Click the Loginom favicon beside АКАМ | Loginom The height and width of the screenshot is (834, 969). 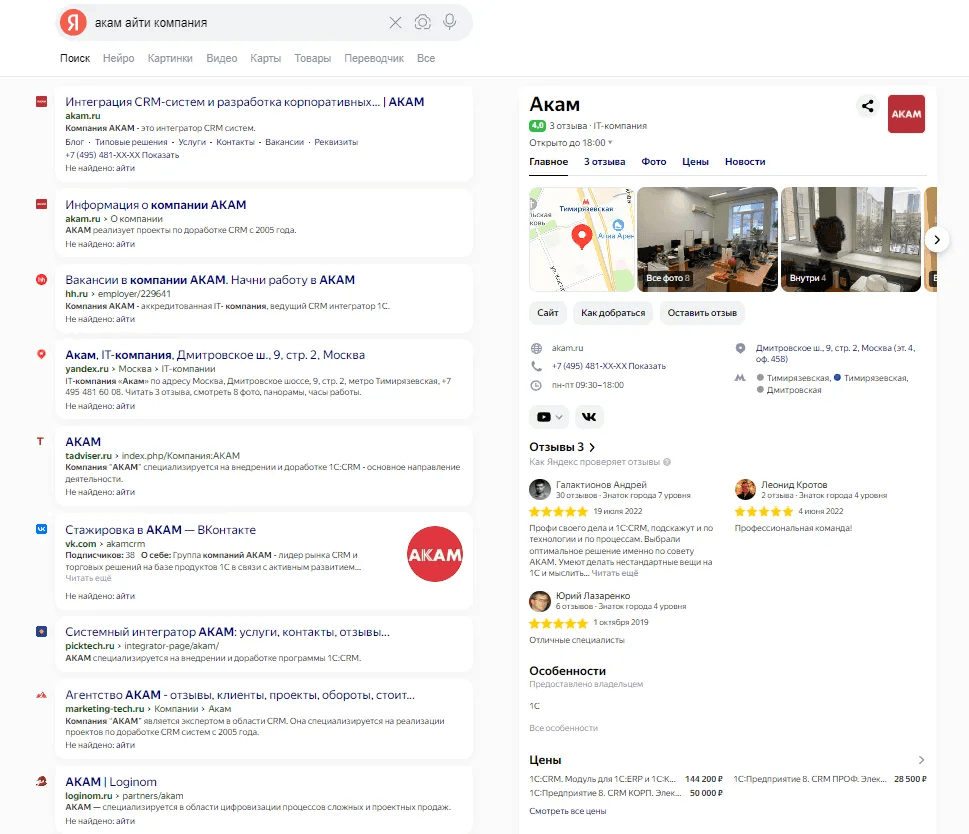coord(41,781)
